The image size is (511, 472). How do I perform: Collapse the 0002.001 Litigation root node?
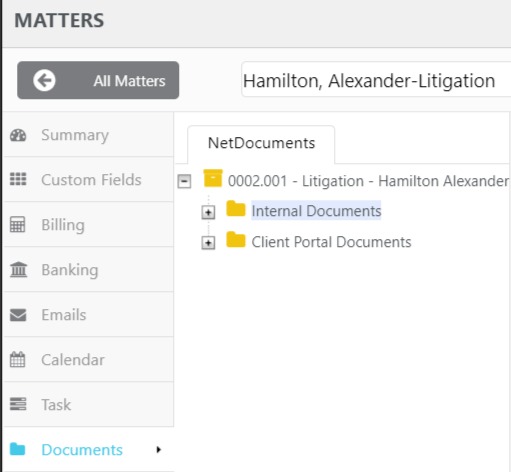coord(184,182)
